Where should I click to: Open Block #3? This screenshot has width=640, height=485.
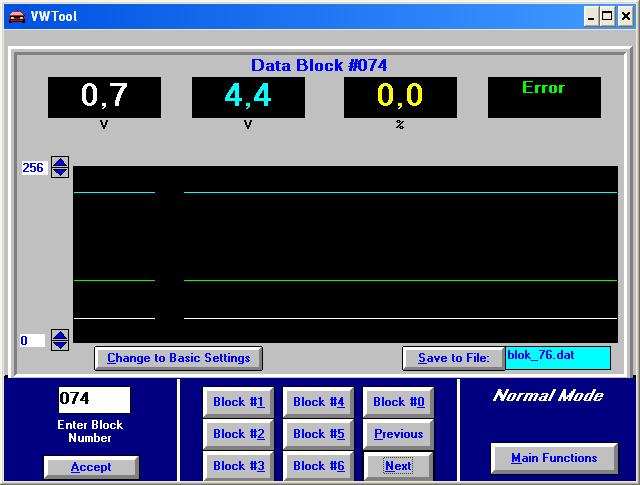coord(238,466)
